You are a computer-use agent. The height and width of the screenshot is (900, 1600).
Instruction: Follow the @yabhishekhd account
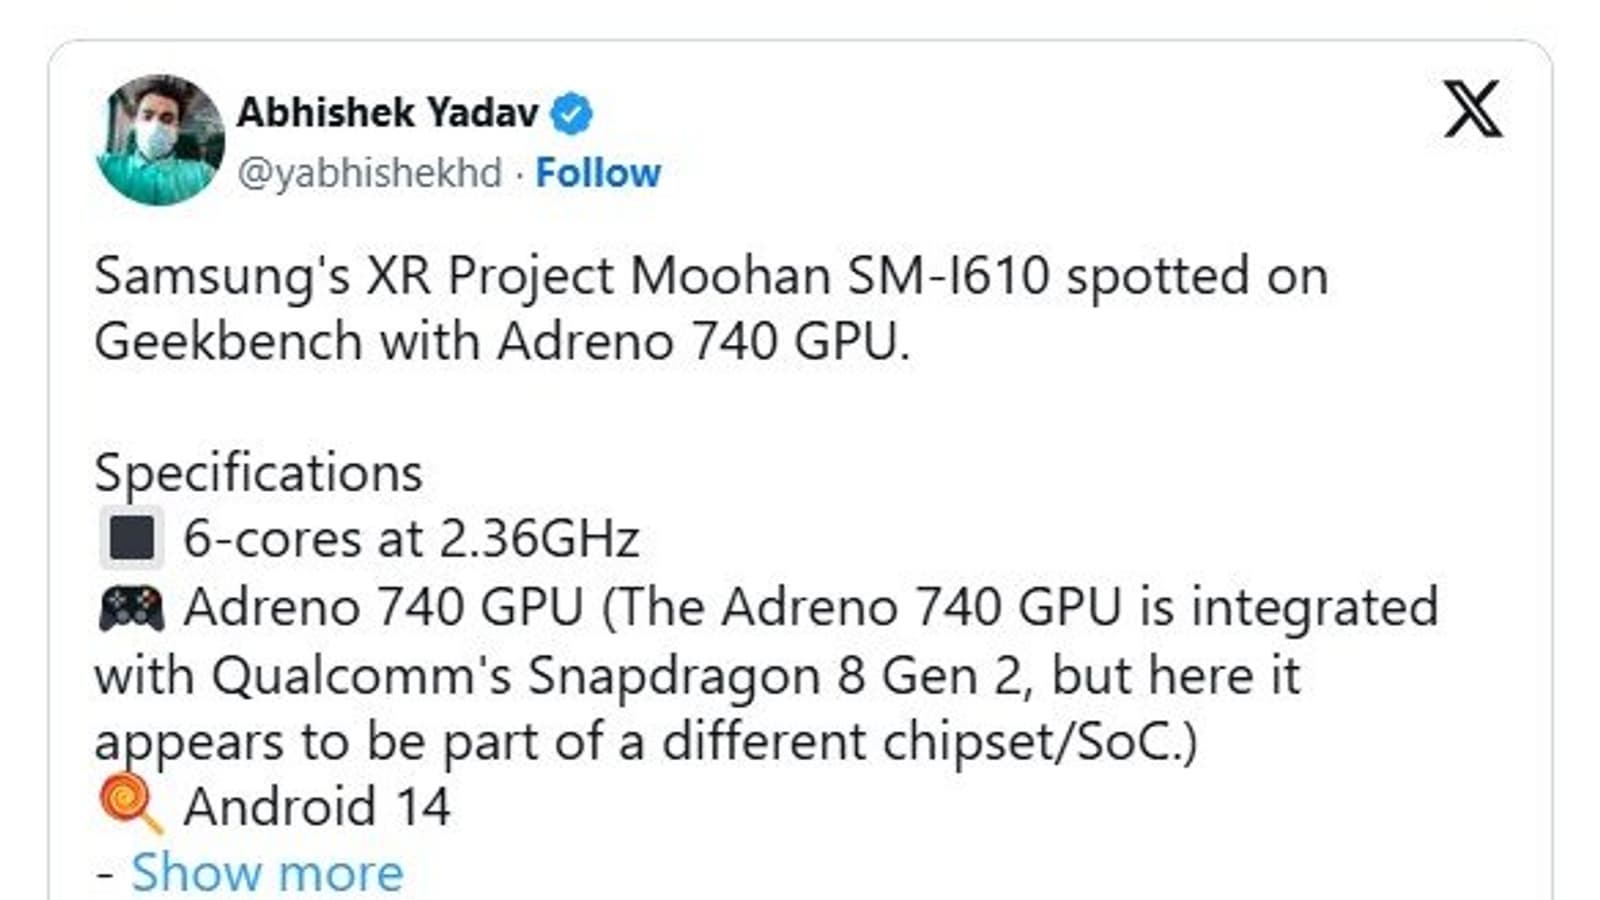[598, 173]
